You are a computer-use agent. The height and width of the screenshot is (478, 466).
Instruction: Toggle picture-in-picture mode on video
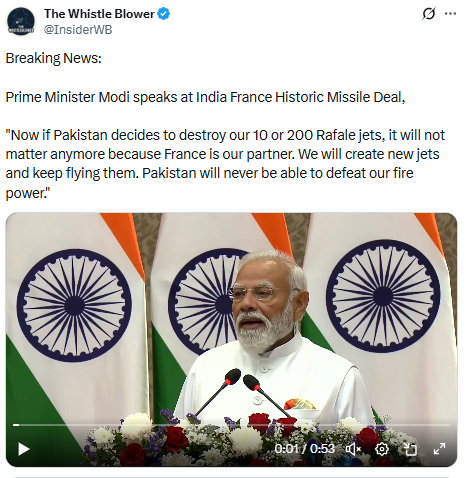pos(410,449)
